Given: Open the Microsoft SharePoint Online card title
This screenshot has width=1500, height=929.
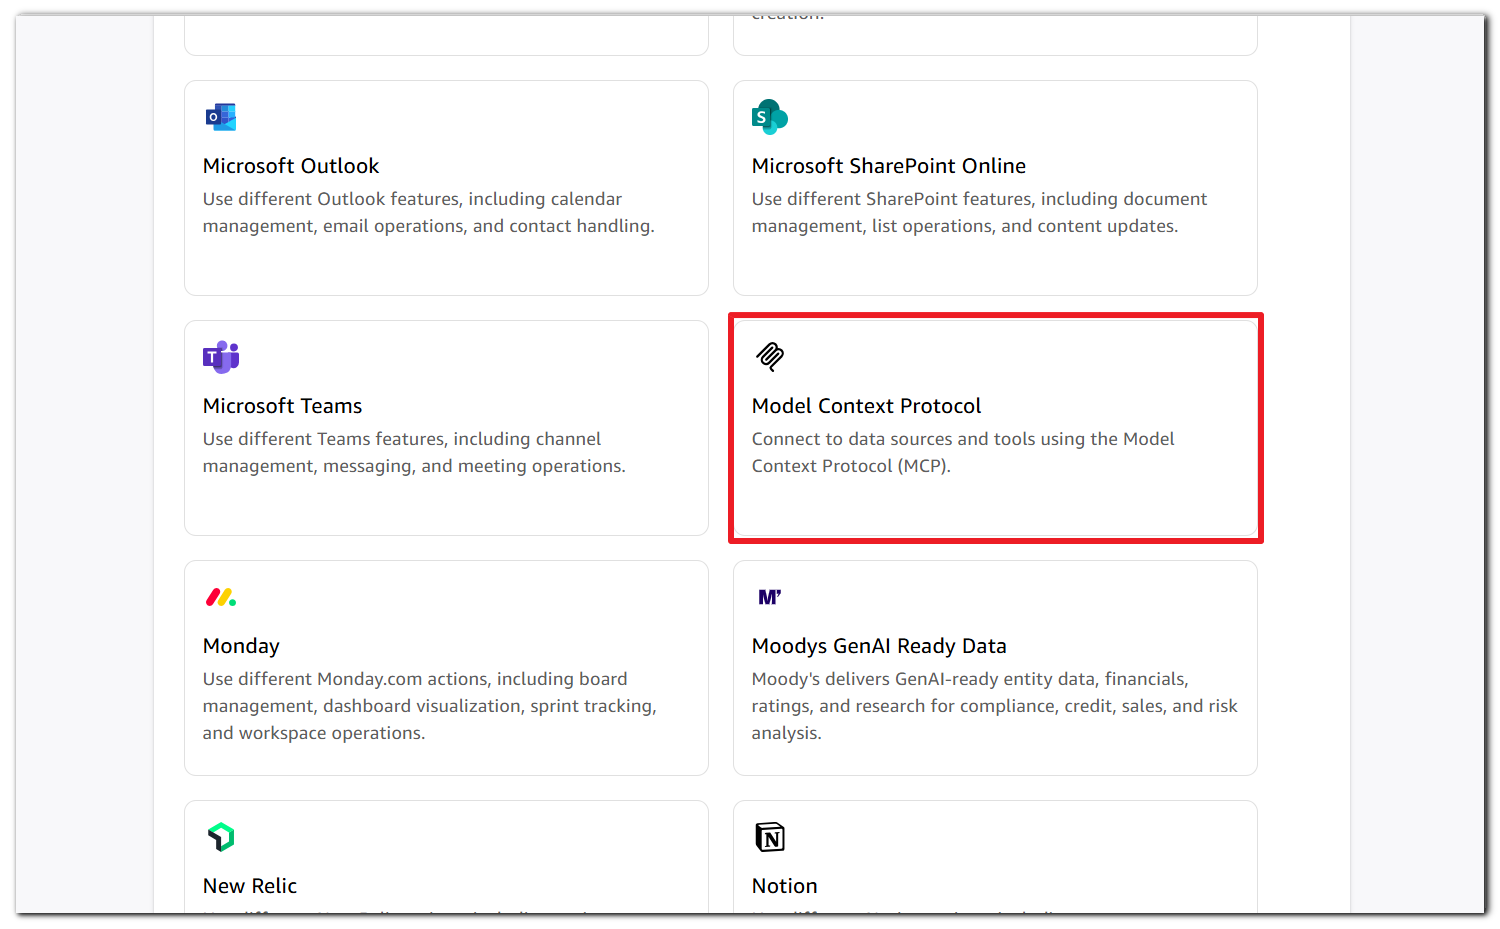Looking at the screenshot, I should click(889, 166).
